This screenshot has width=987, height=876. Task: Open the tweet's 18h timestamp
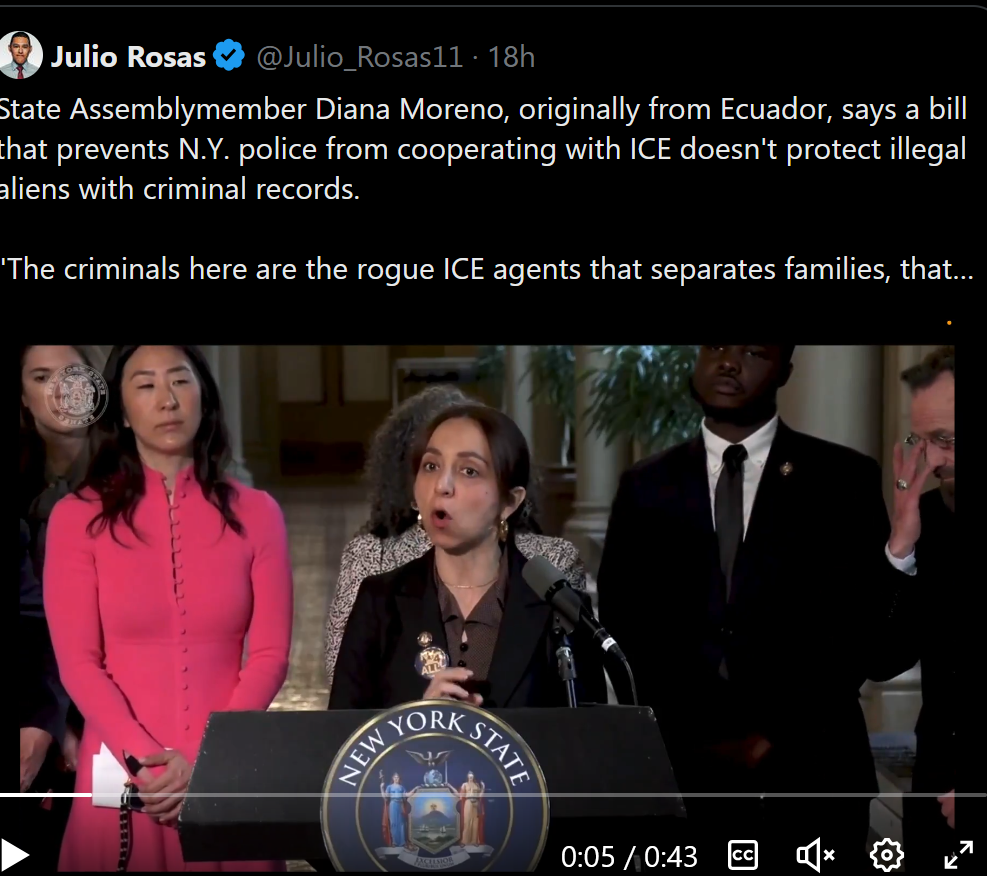pyautogui.click(x=511, y=57)
